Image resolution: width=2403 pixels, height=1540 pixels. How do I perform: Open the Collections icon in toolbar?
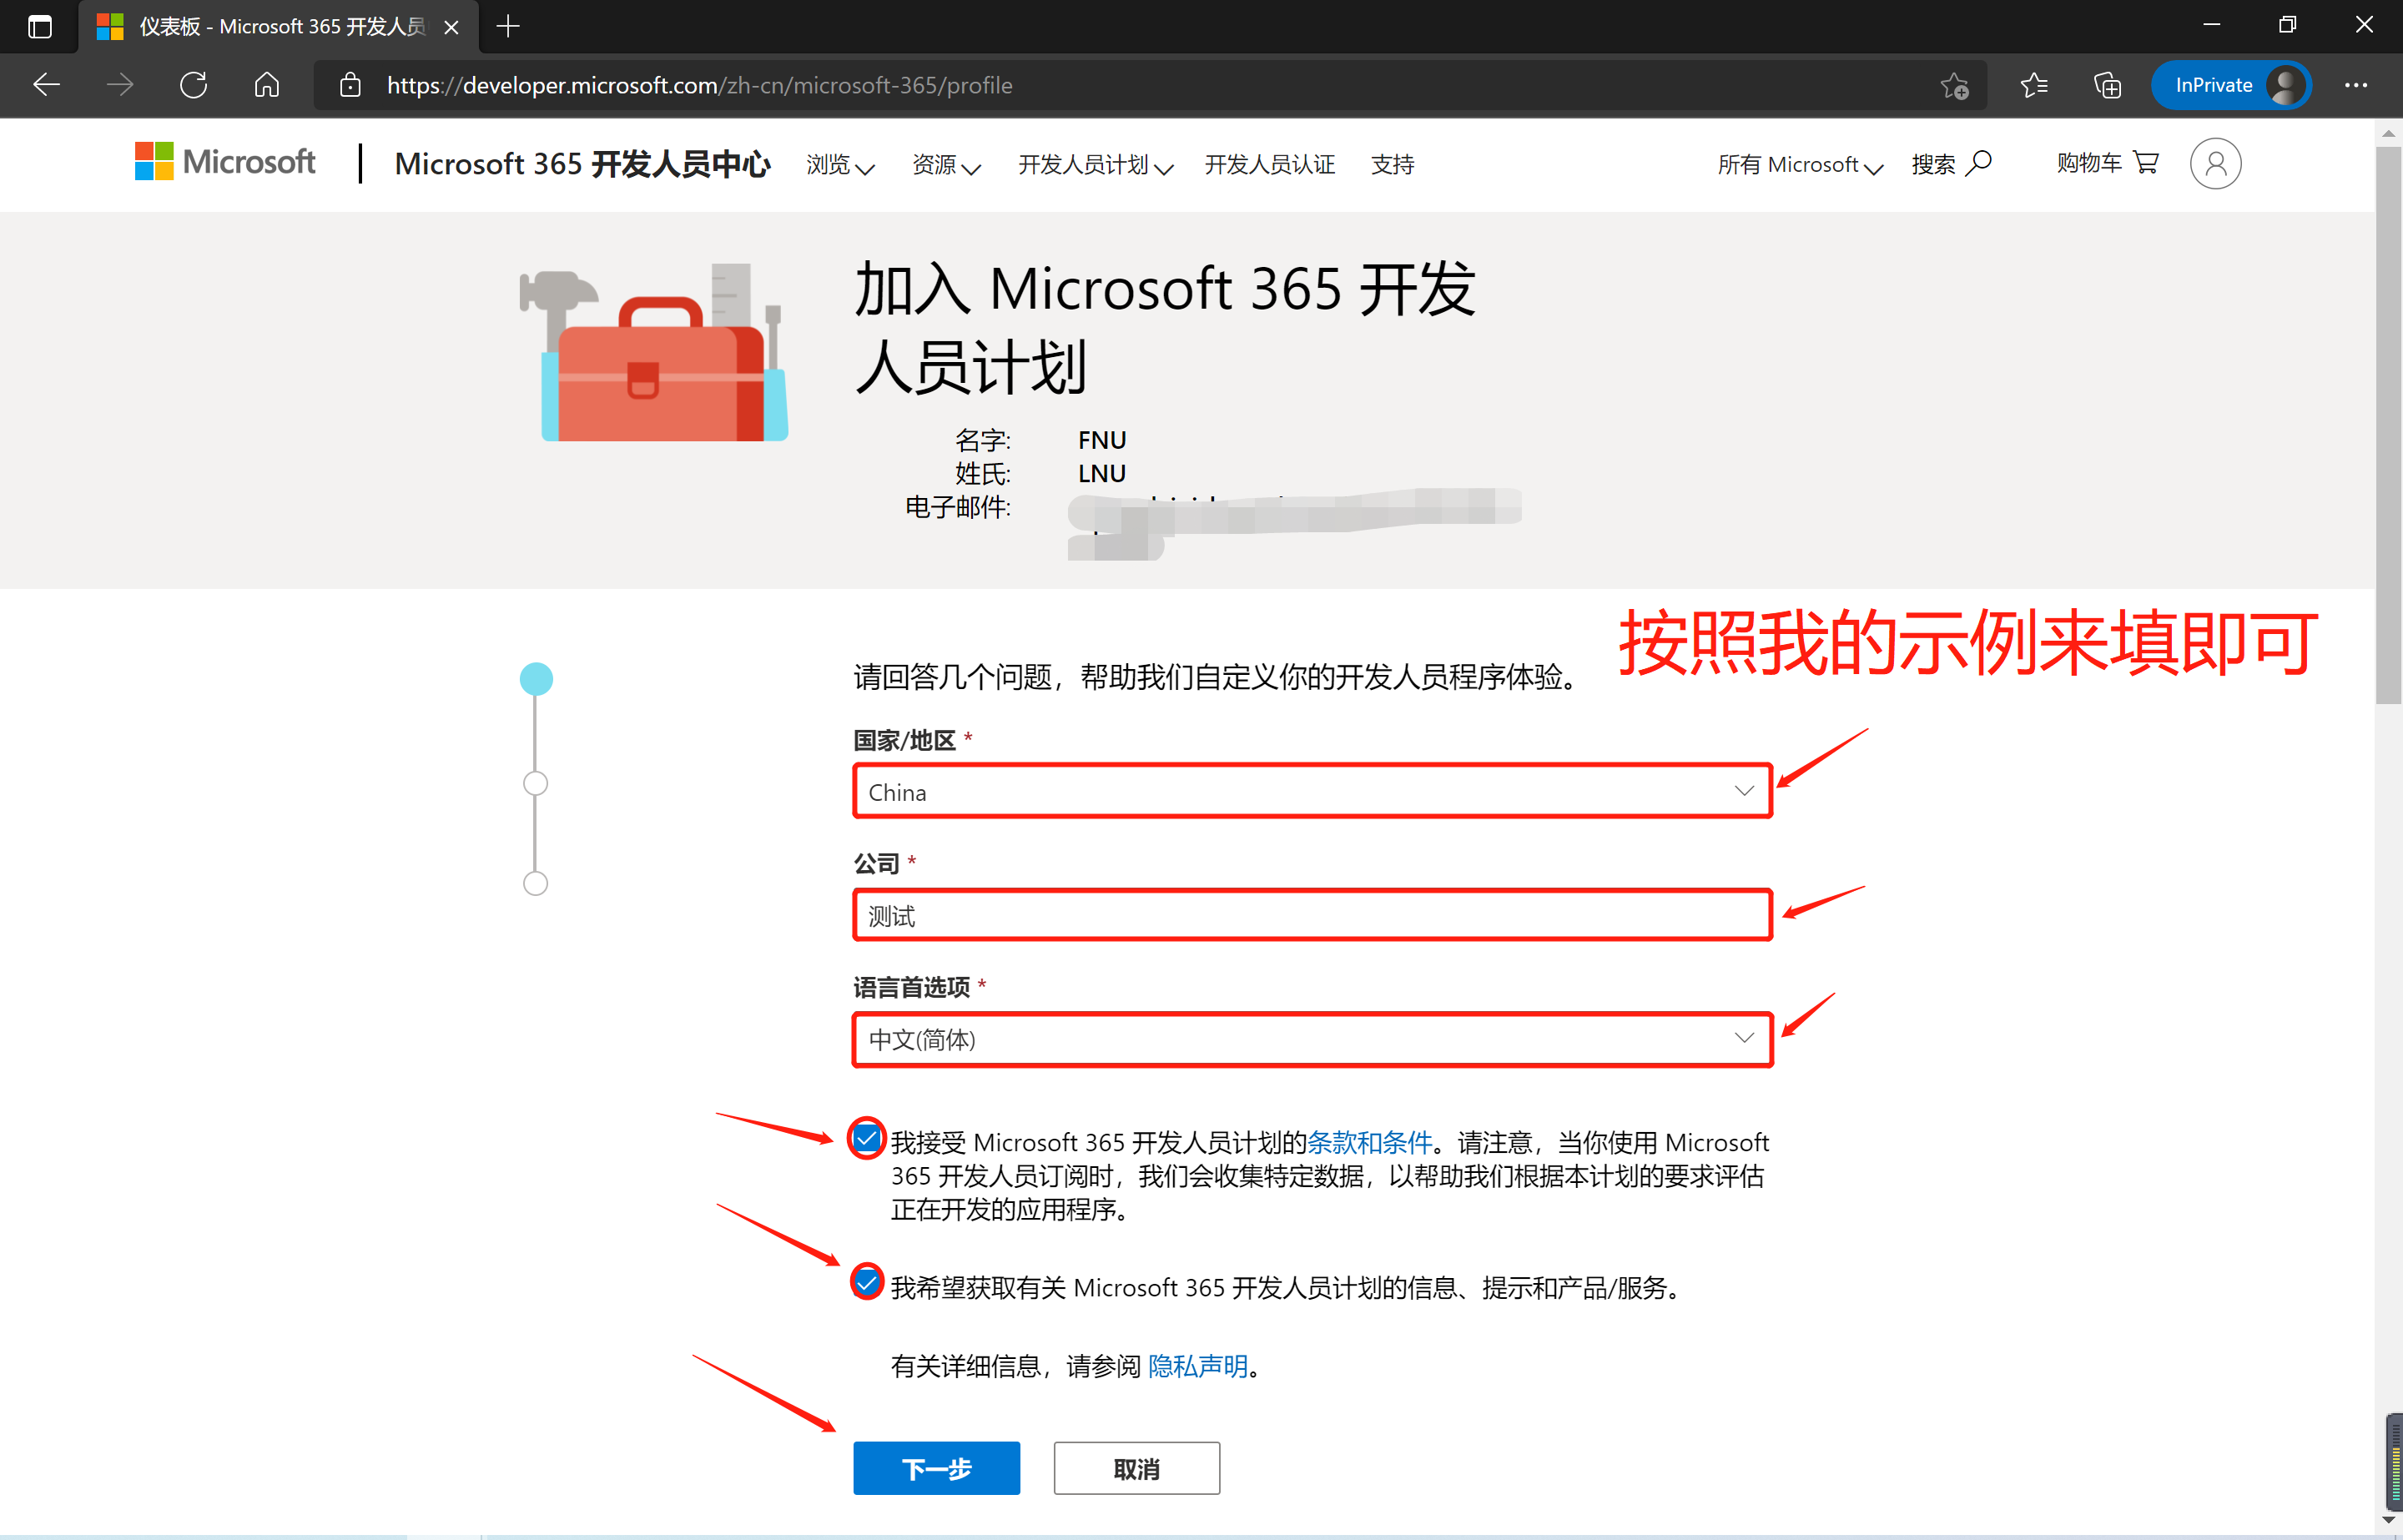2107,86
